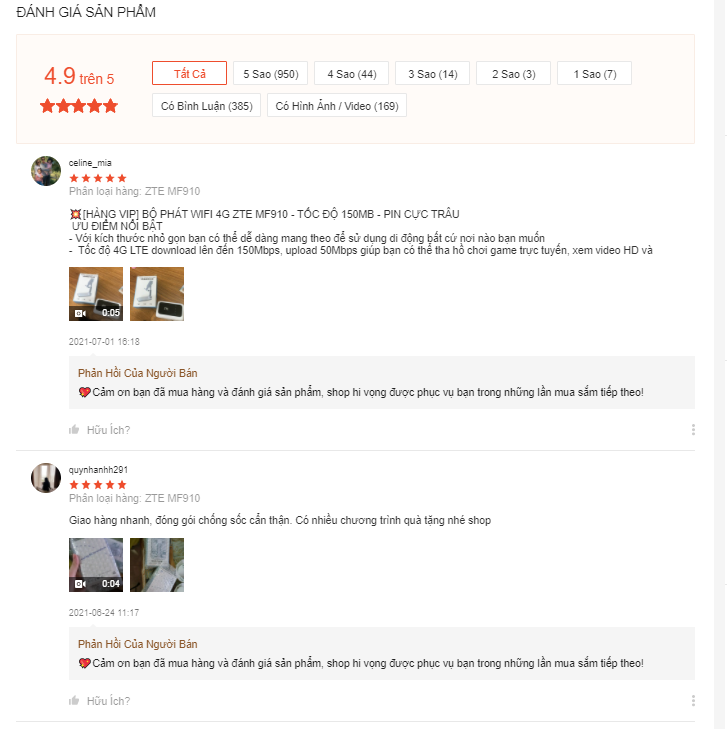Open second image thumbnail in celine_mia's review
This screenshot has width=727, height=729.
pyautogui.click(x=157, y=294)
